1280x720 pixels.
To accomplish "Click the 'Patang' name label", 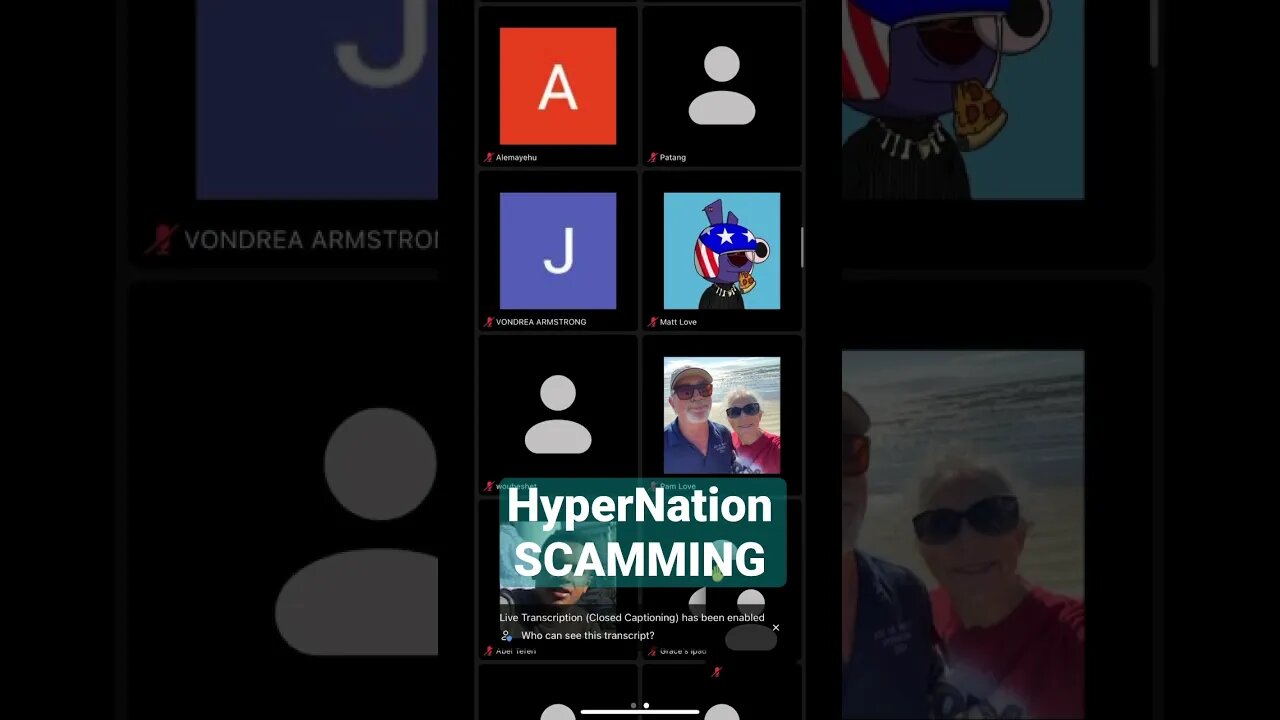I will (x=673, y=157).
